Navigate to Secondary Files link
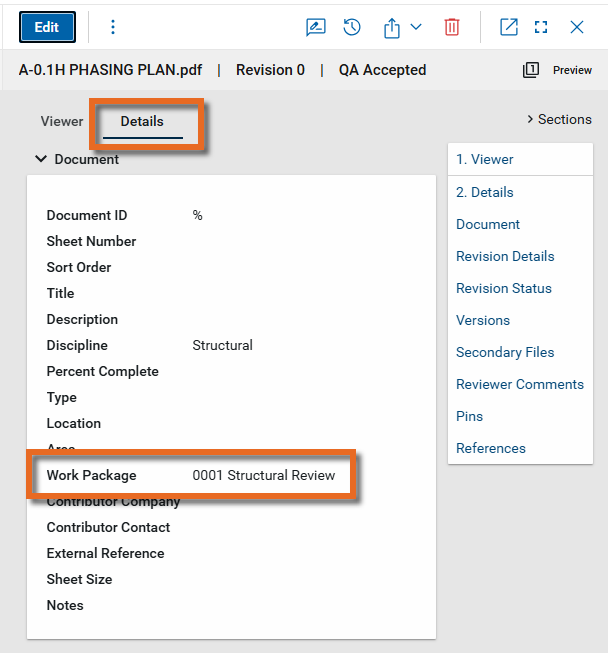 pos(505,352)
